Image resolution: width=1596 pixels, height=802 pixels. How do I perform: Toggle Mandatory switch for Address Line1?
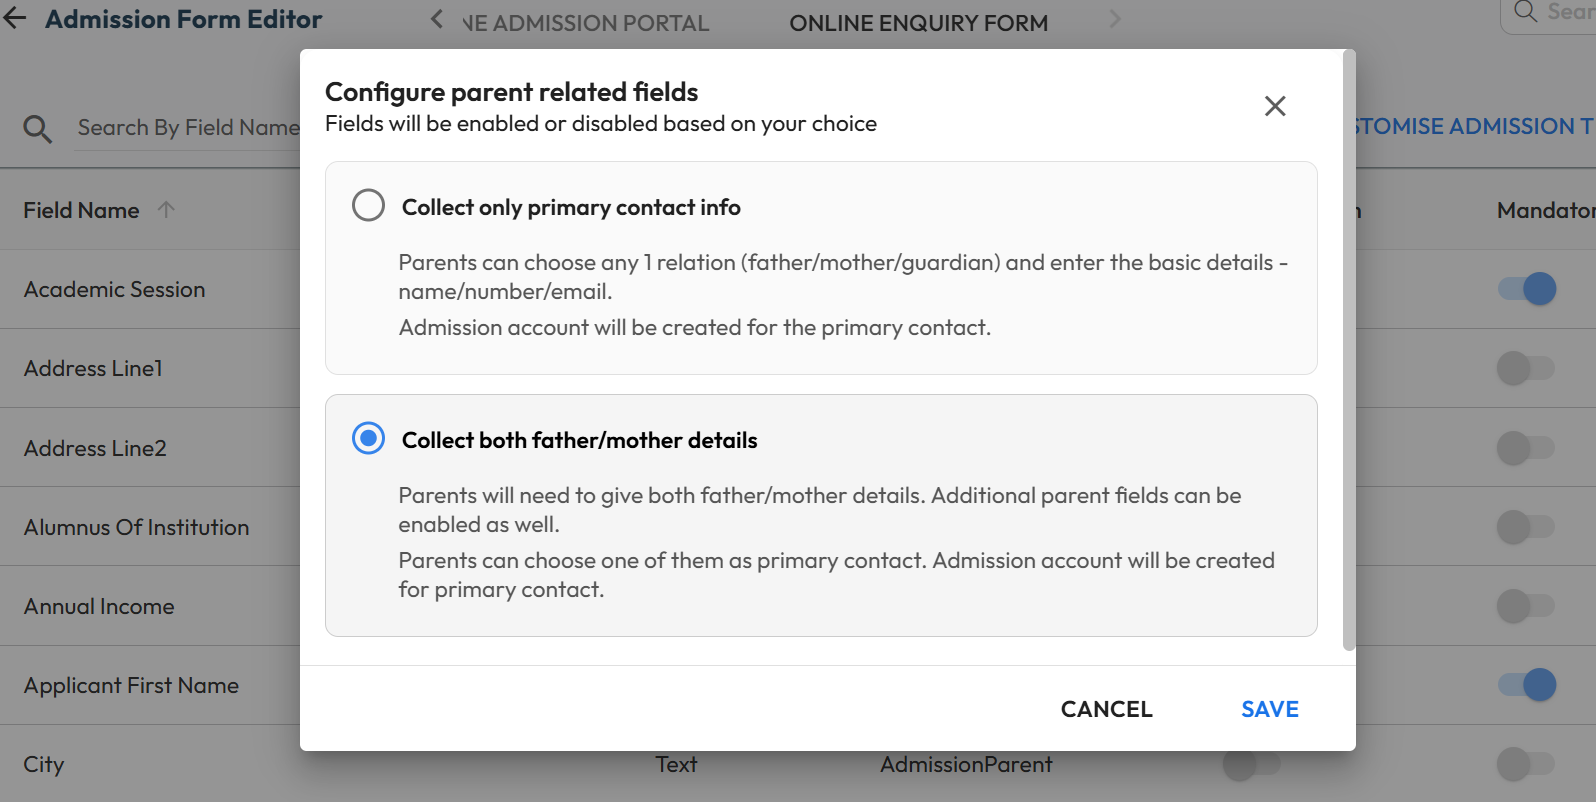coord(1526,368)
